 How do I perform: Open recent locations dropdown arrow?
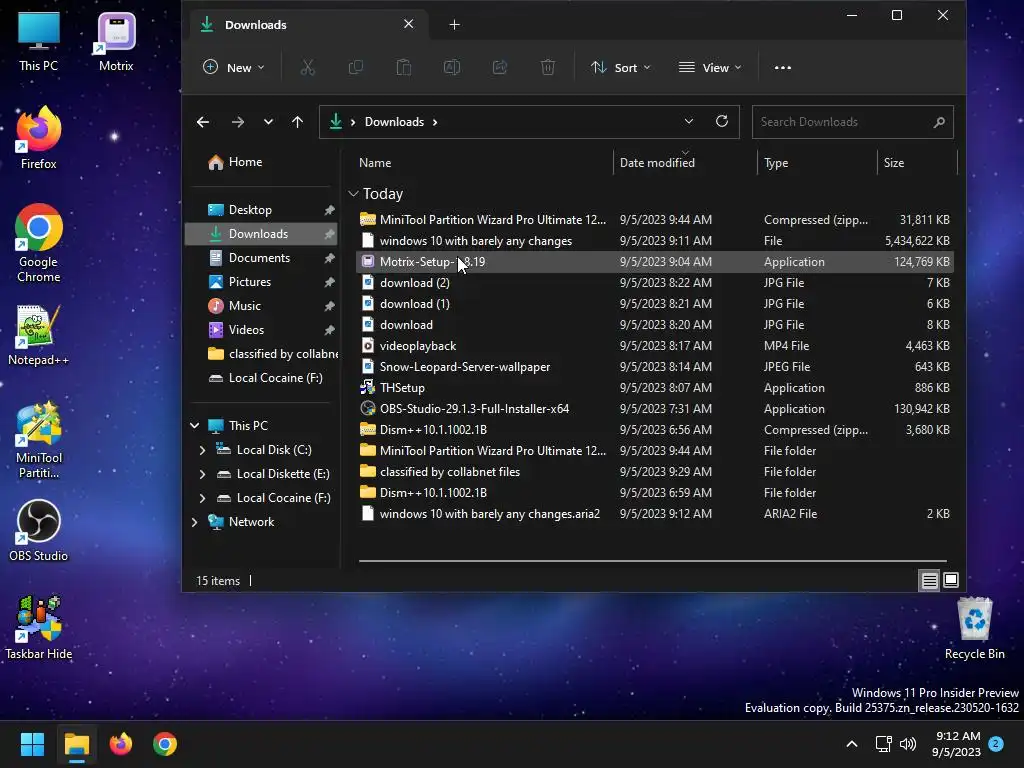point(268,122)
